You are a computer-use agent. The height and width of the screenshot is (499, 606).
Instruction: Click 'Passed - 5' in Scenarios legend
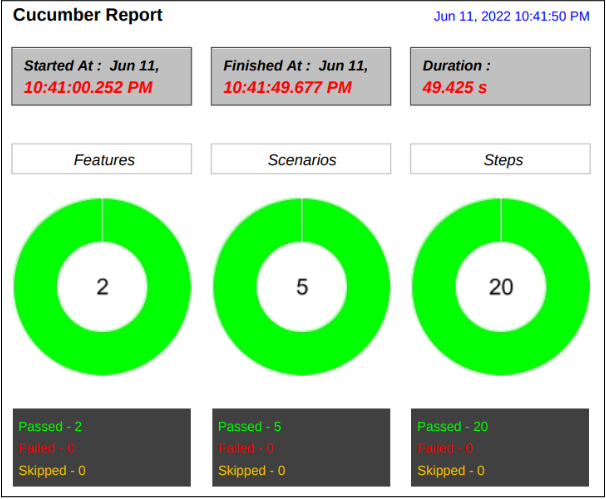coord(250,426)
